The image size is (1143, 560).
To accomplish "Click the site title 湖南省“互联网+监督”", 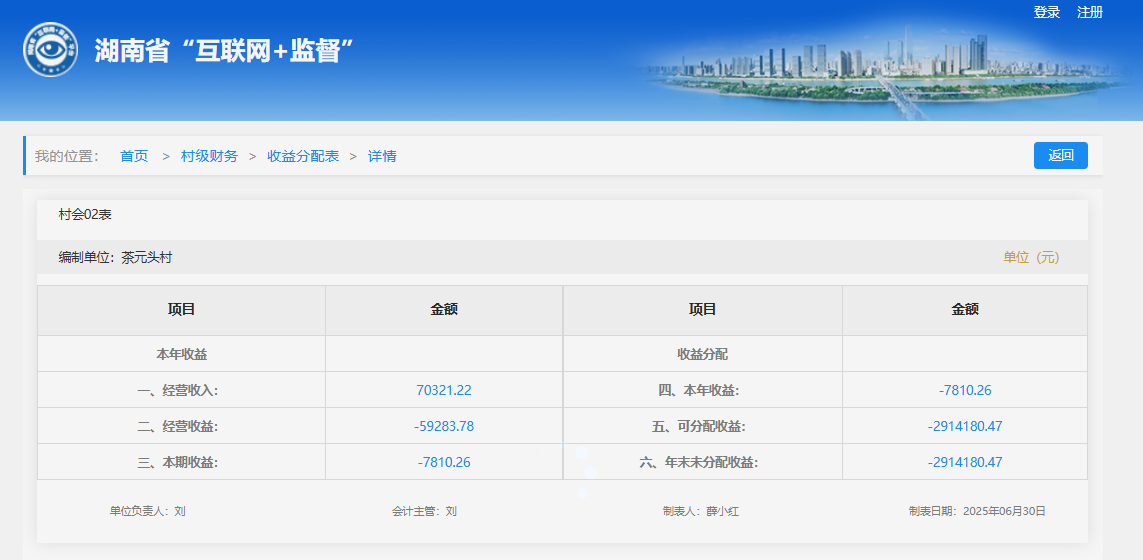I will pos(225,50).
